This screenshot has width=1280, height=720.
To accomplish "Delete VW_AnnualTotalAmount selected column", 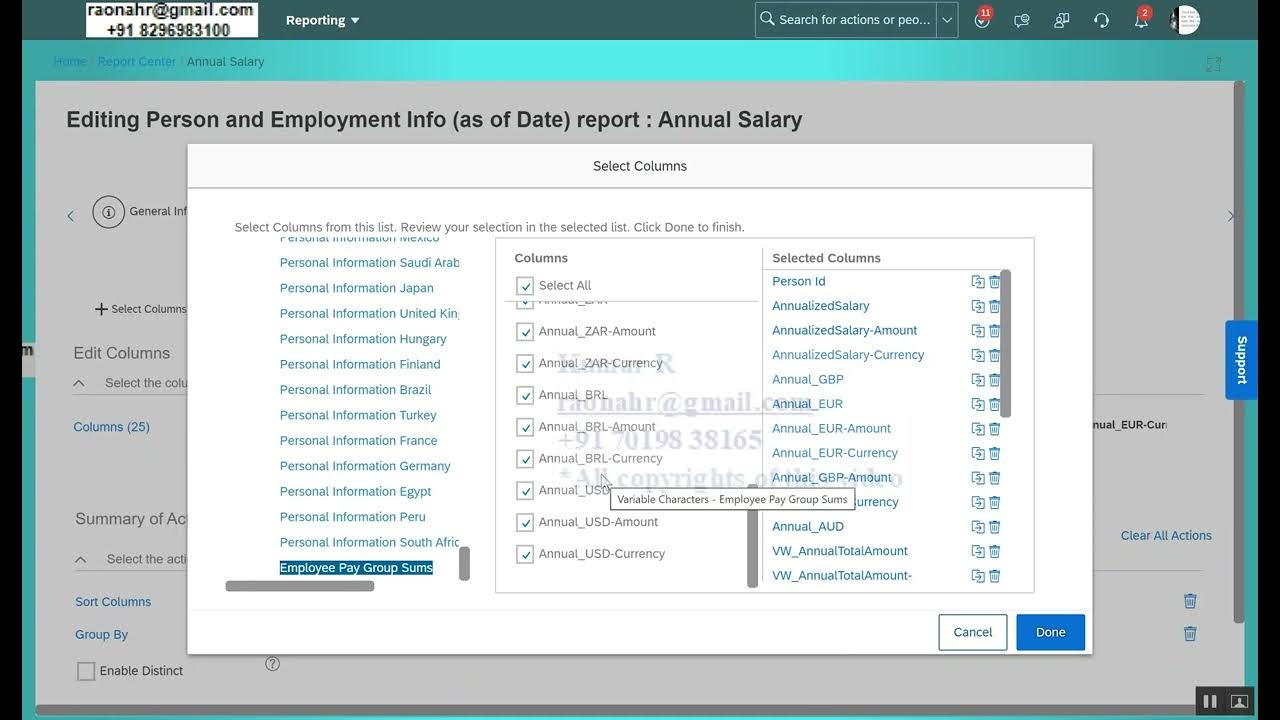I will tap(995, 551).
